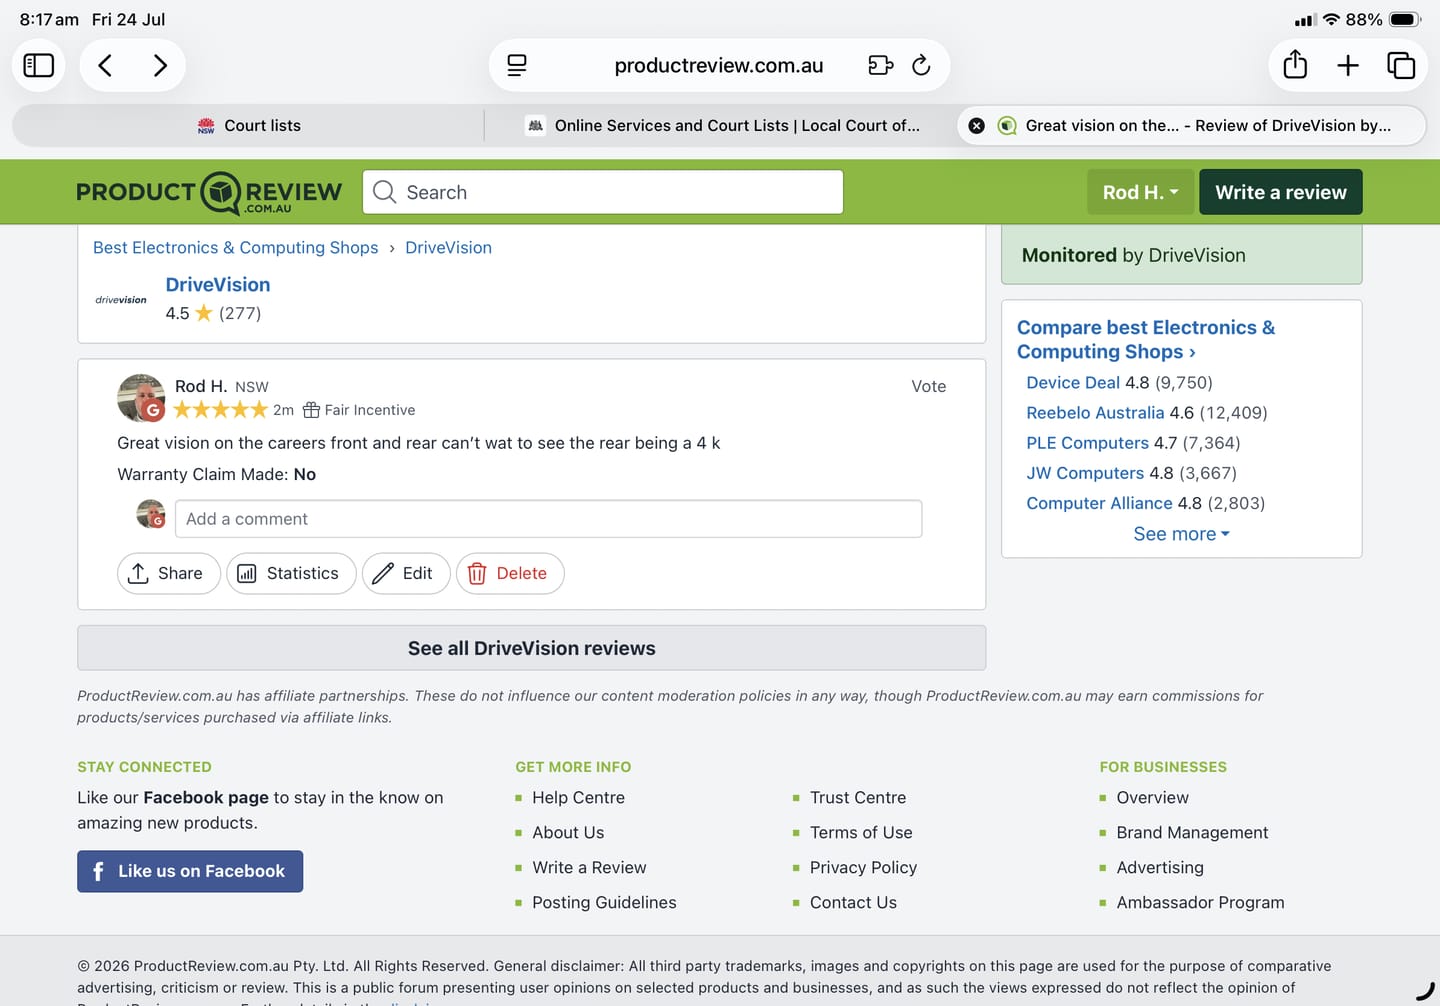The height and width of the screenshot is (1006, 1440).
Task: Open the Advertising footer link
Action: [x=1160, y=868]
